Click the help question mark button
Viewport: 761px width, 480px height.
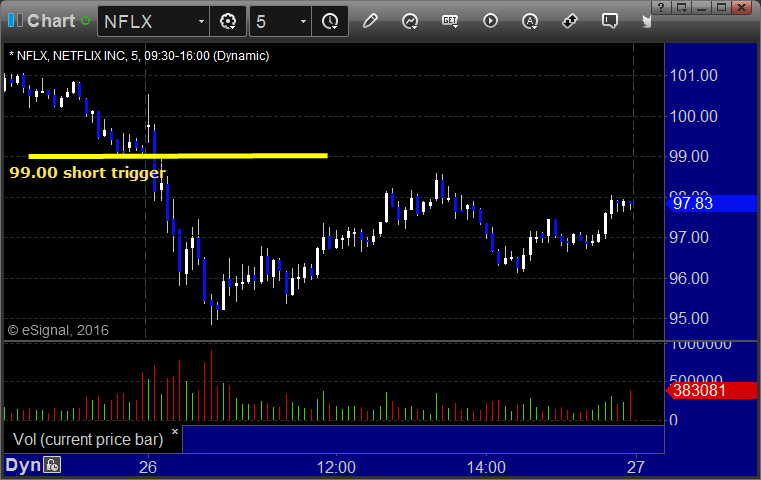(661, 7)
